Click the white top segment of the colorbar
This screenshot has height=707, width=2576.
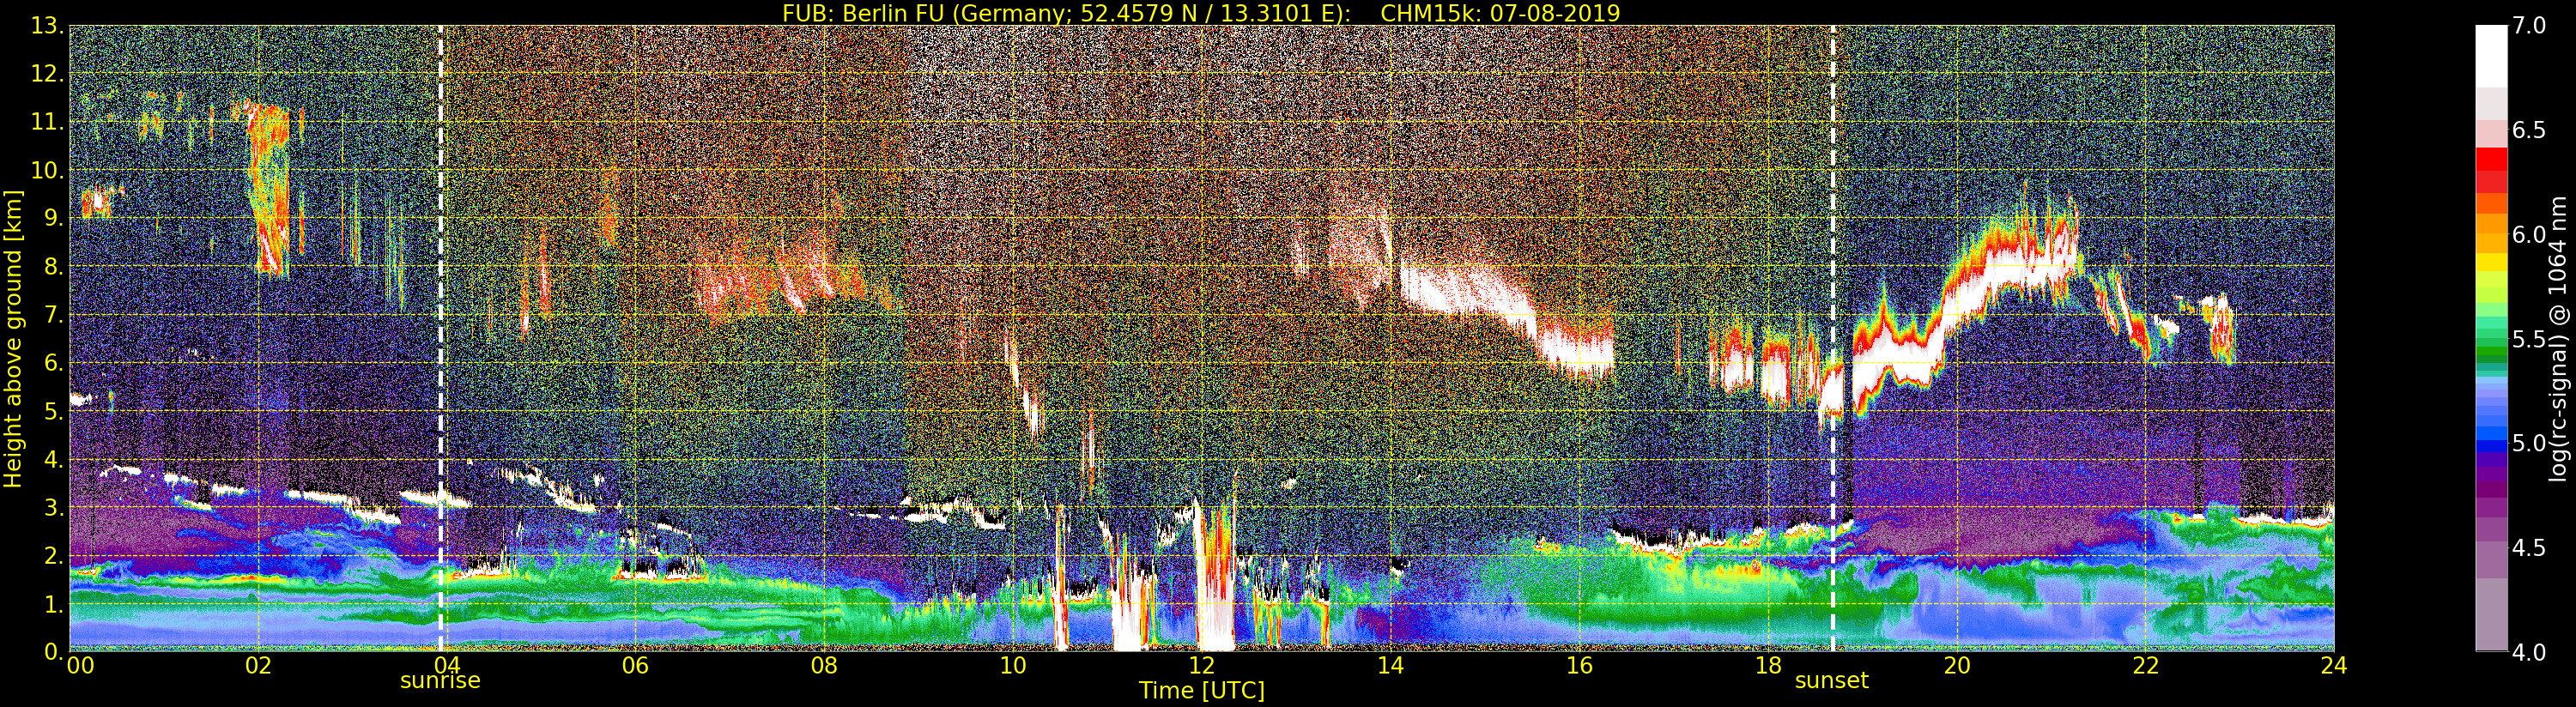tap(2491, 57)
